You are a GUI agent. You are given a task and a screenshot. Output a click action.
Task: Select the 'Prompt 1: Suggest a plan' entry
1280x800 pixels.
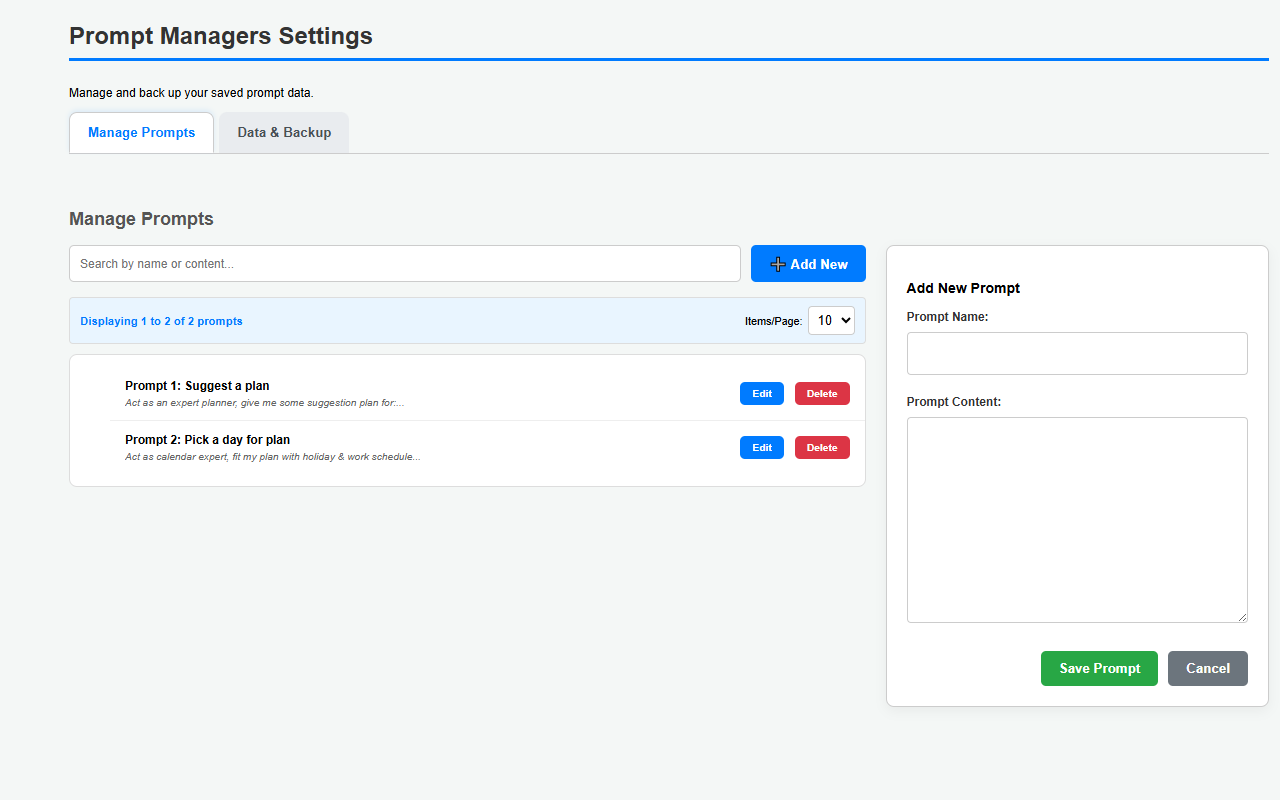(197, 385)
